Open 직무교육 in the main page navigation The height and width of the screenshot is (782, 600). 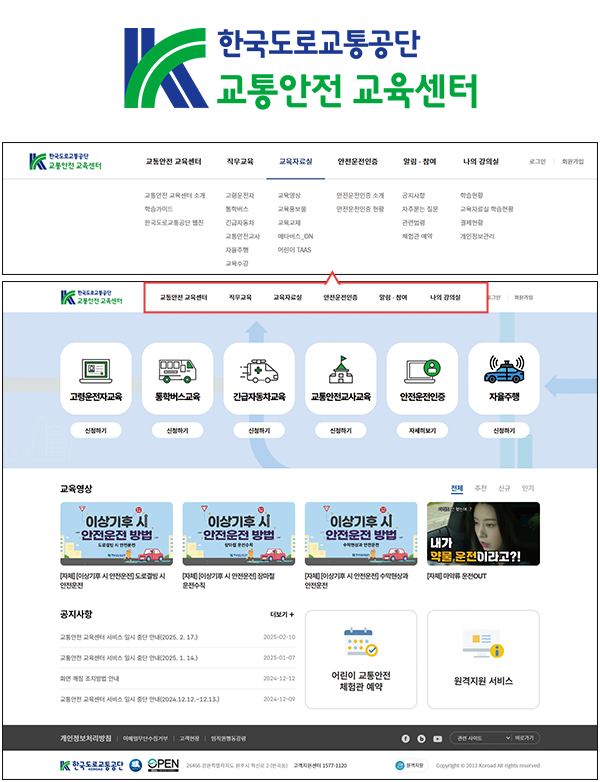click(240, 297)
